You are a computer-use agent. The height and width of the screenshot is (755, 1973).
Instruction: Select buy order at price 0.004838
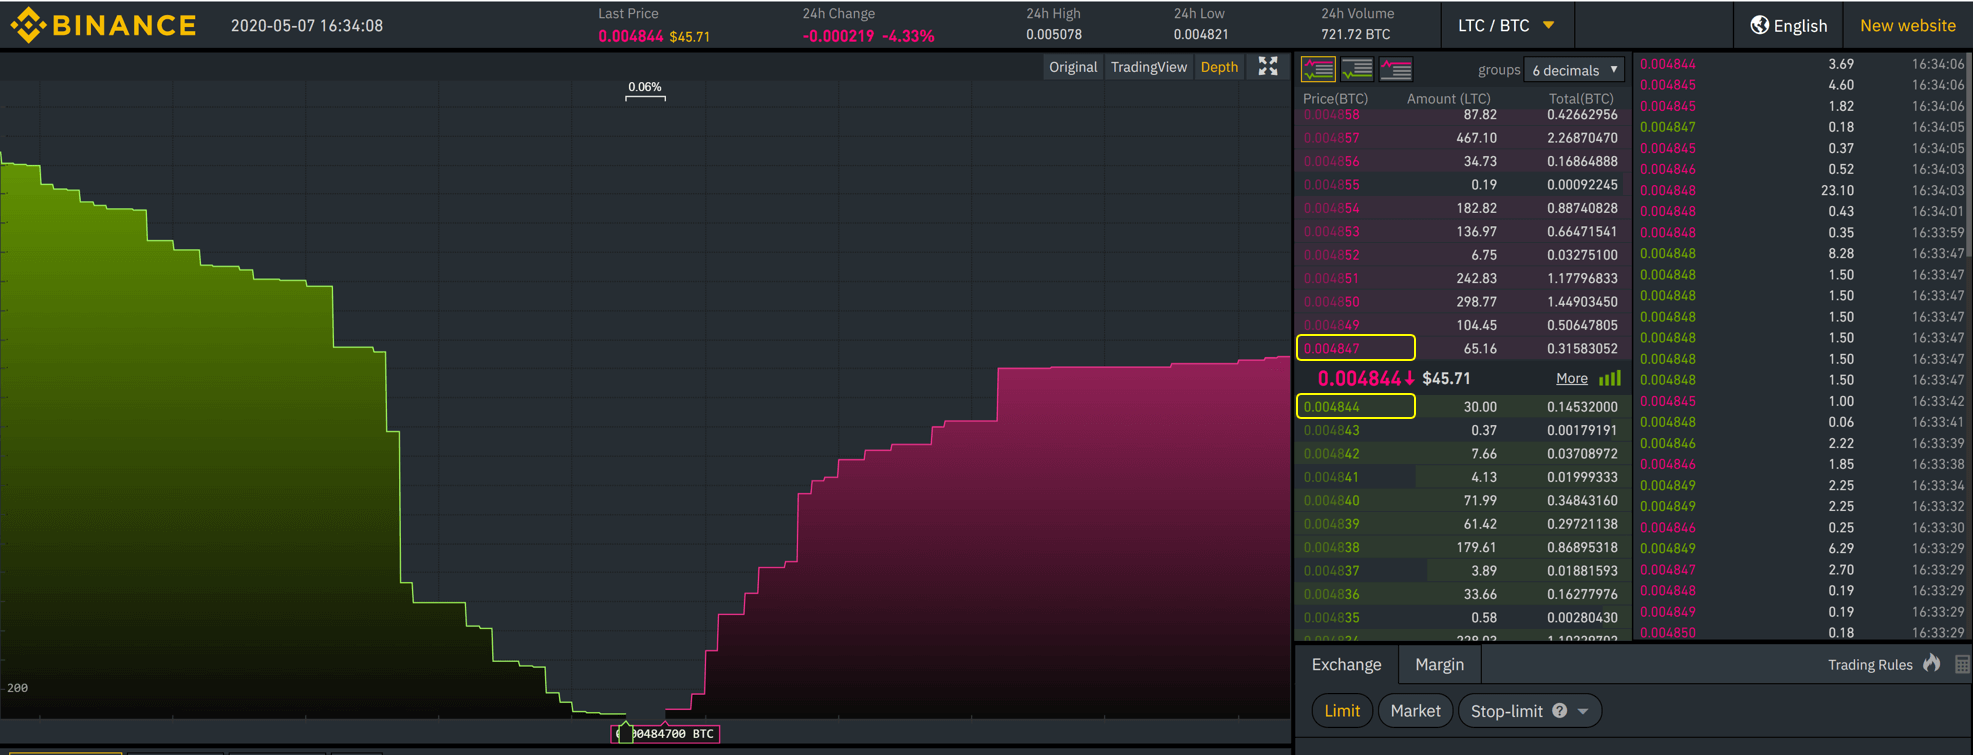[1463, 548]
